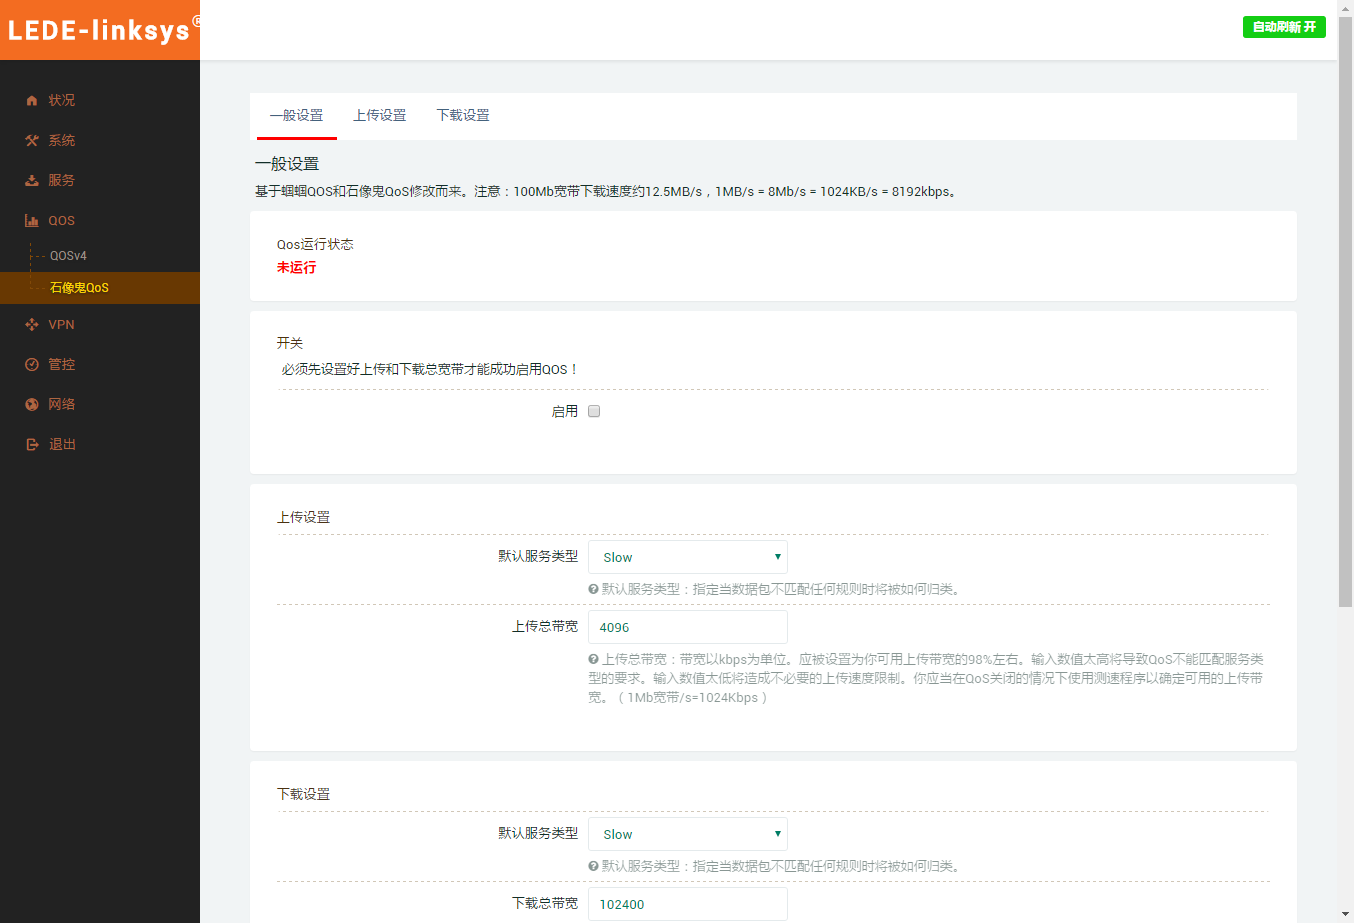
Task: Open the QOSv4 submenu item
Action: click(68, 255)
